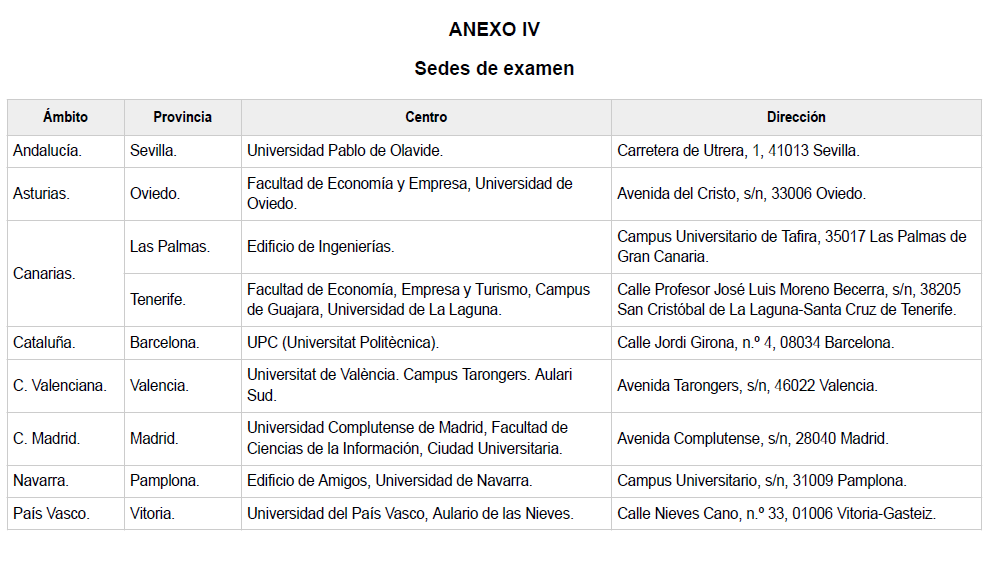Screen dimensions: 985x577
Task: Click the ANEXO IV heading
Action: (x=494, y=30)
